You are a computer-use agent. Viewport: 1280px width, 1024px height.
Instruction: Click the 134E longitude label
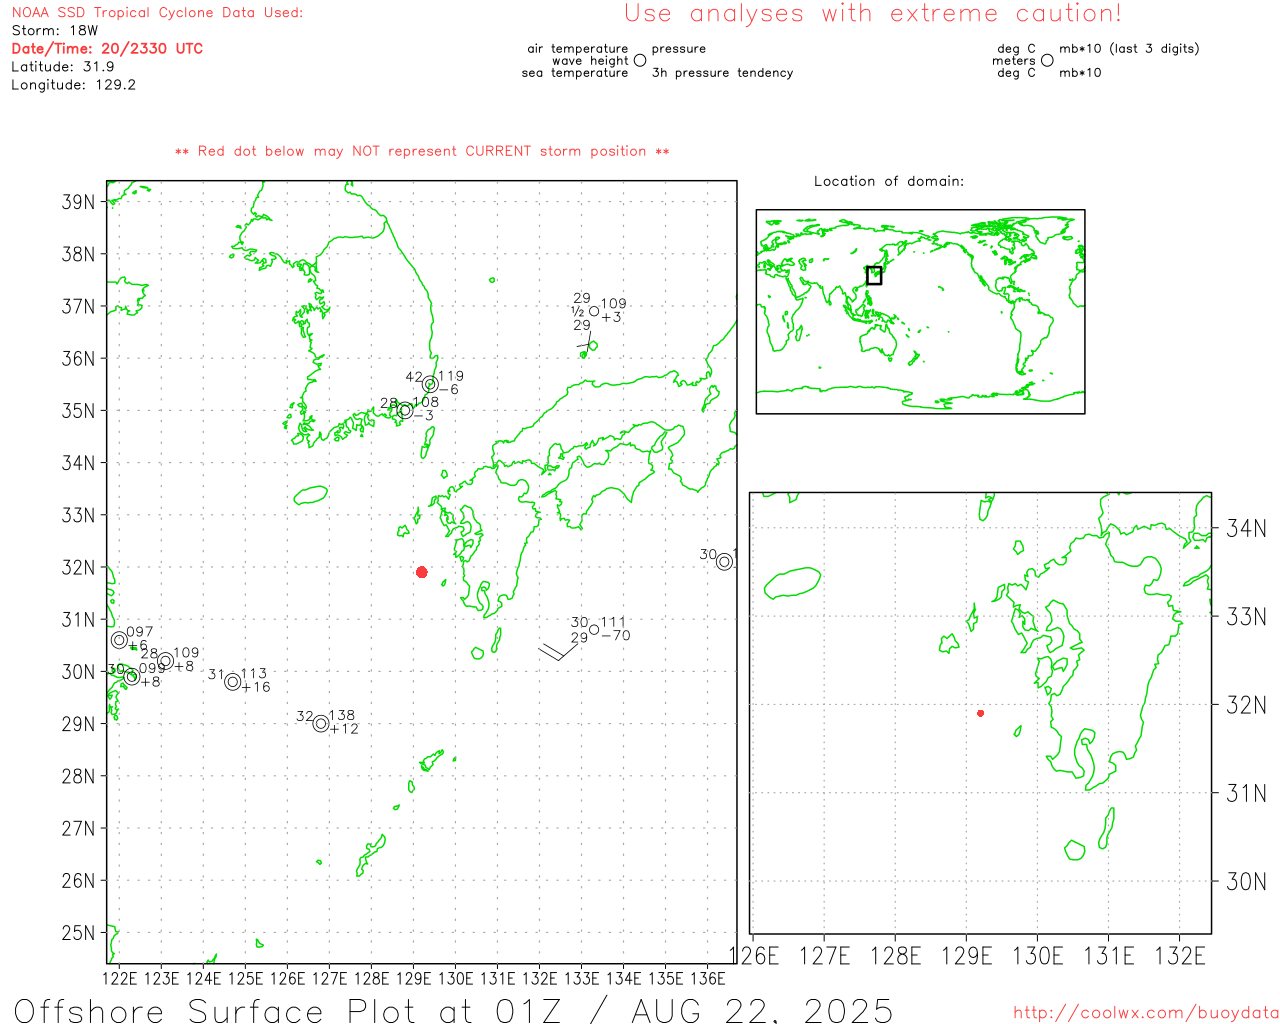pos(624,978)
